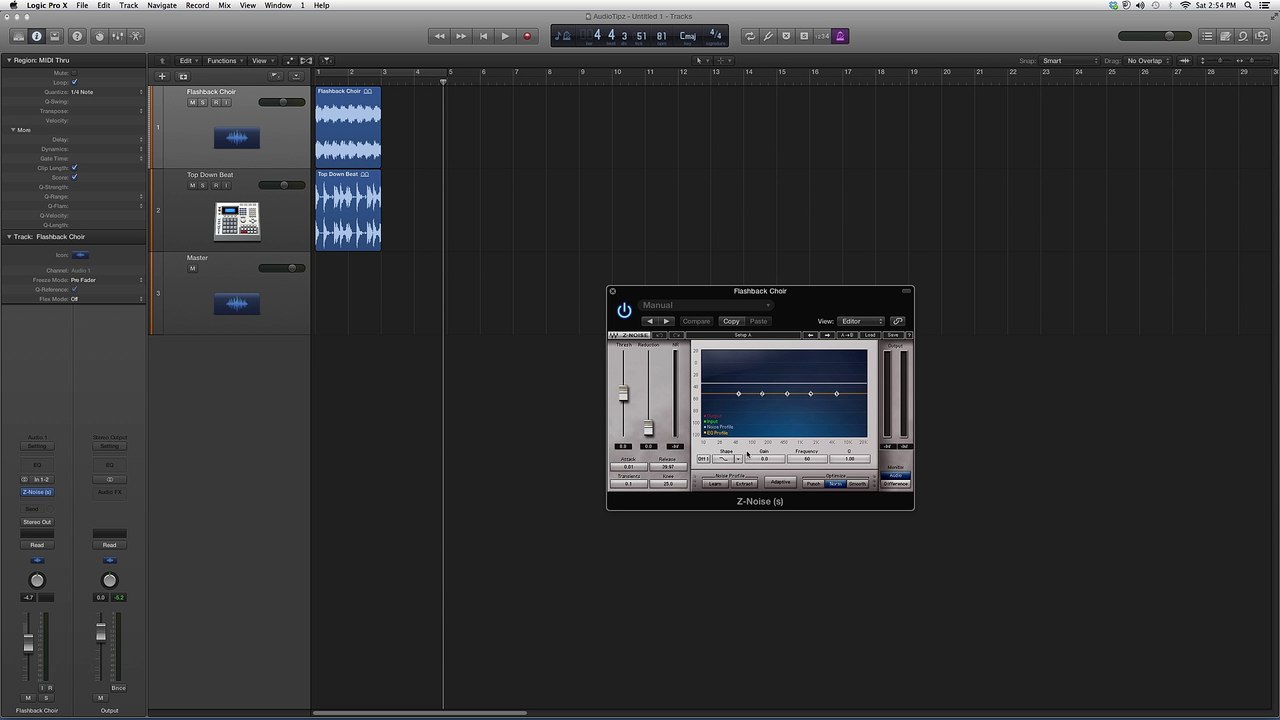The image size is (1280, 720).
Task: Click the Noise Profile Extract button
Action: click(x=744, y=484)
